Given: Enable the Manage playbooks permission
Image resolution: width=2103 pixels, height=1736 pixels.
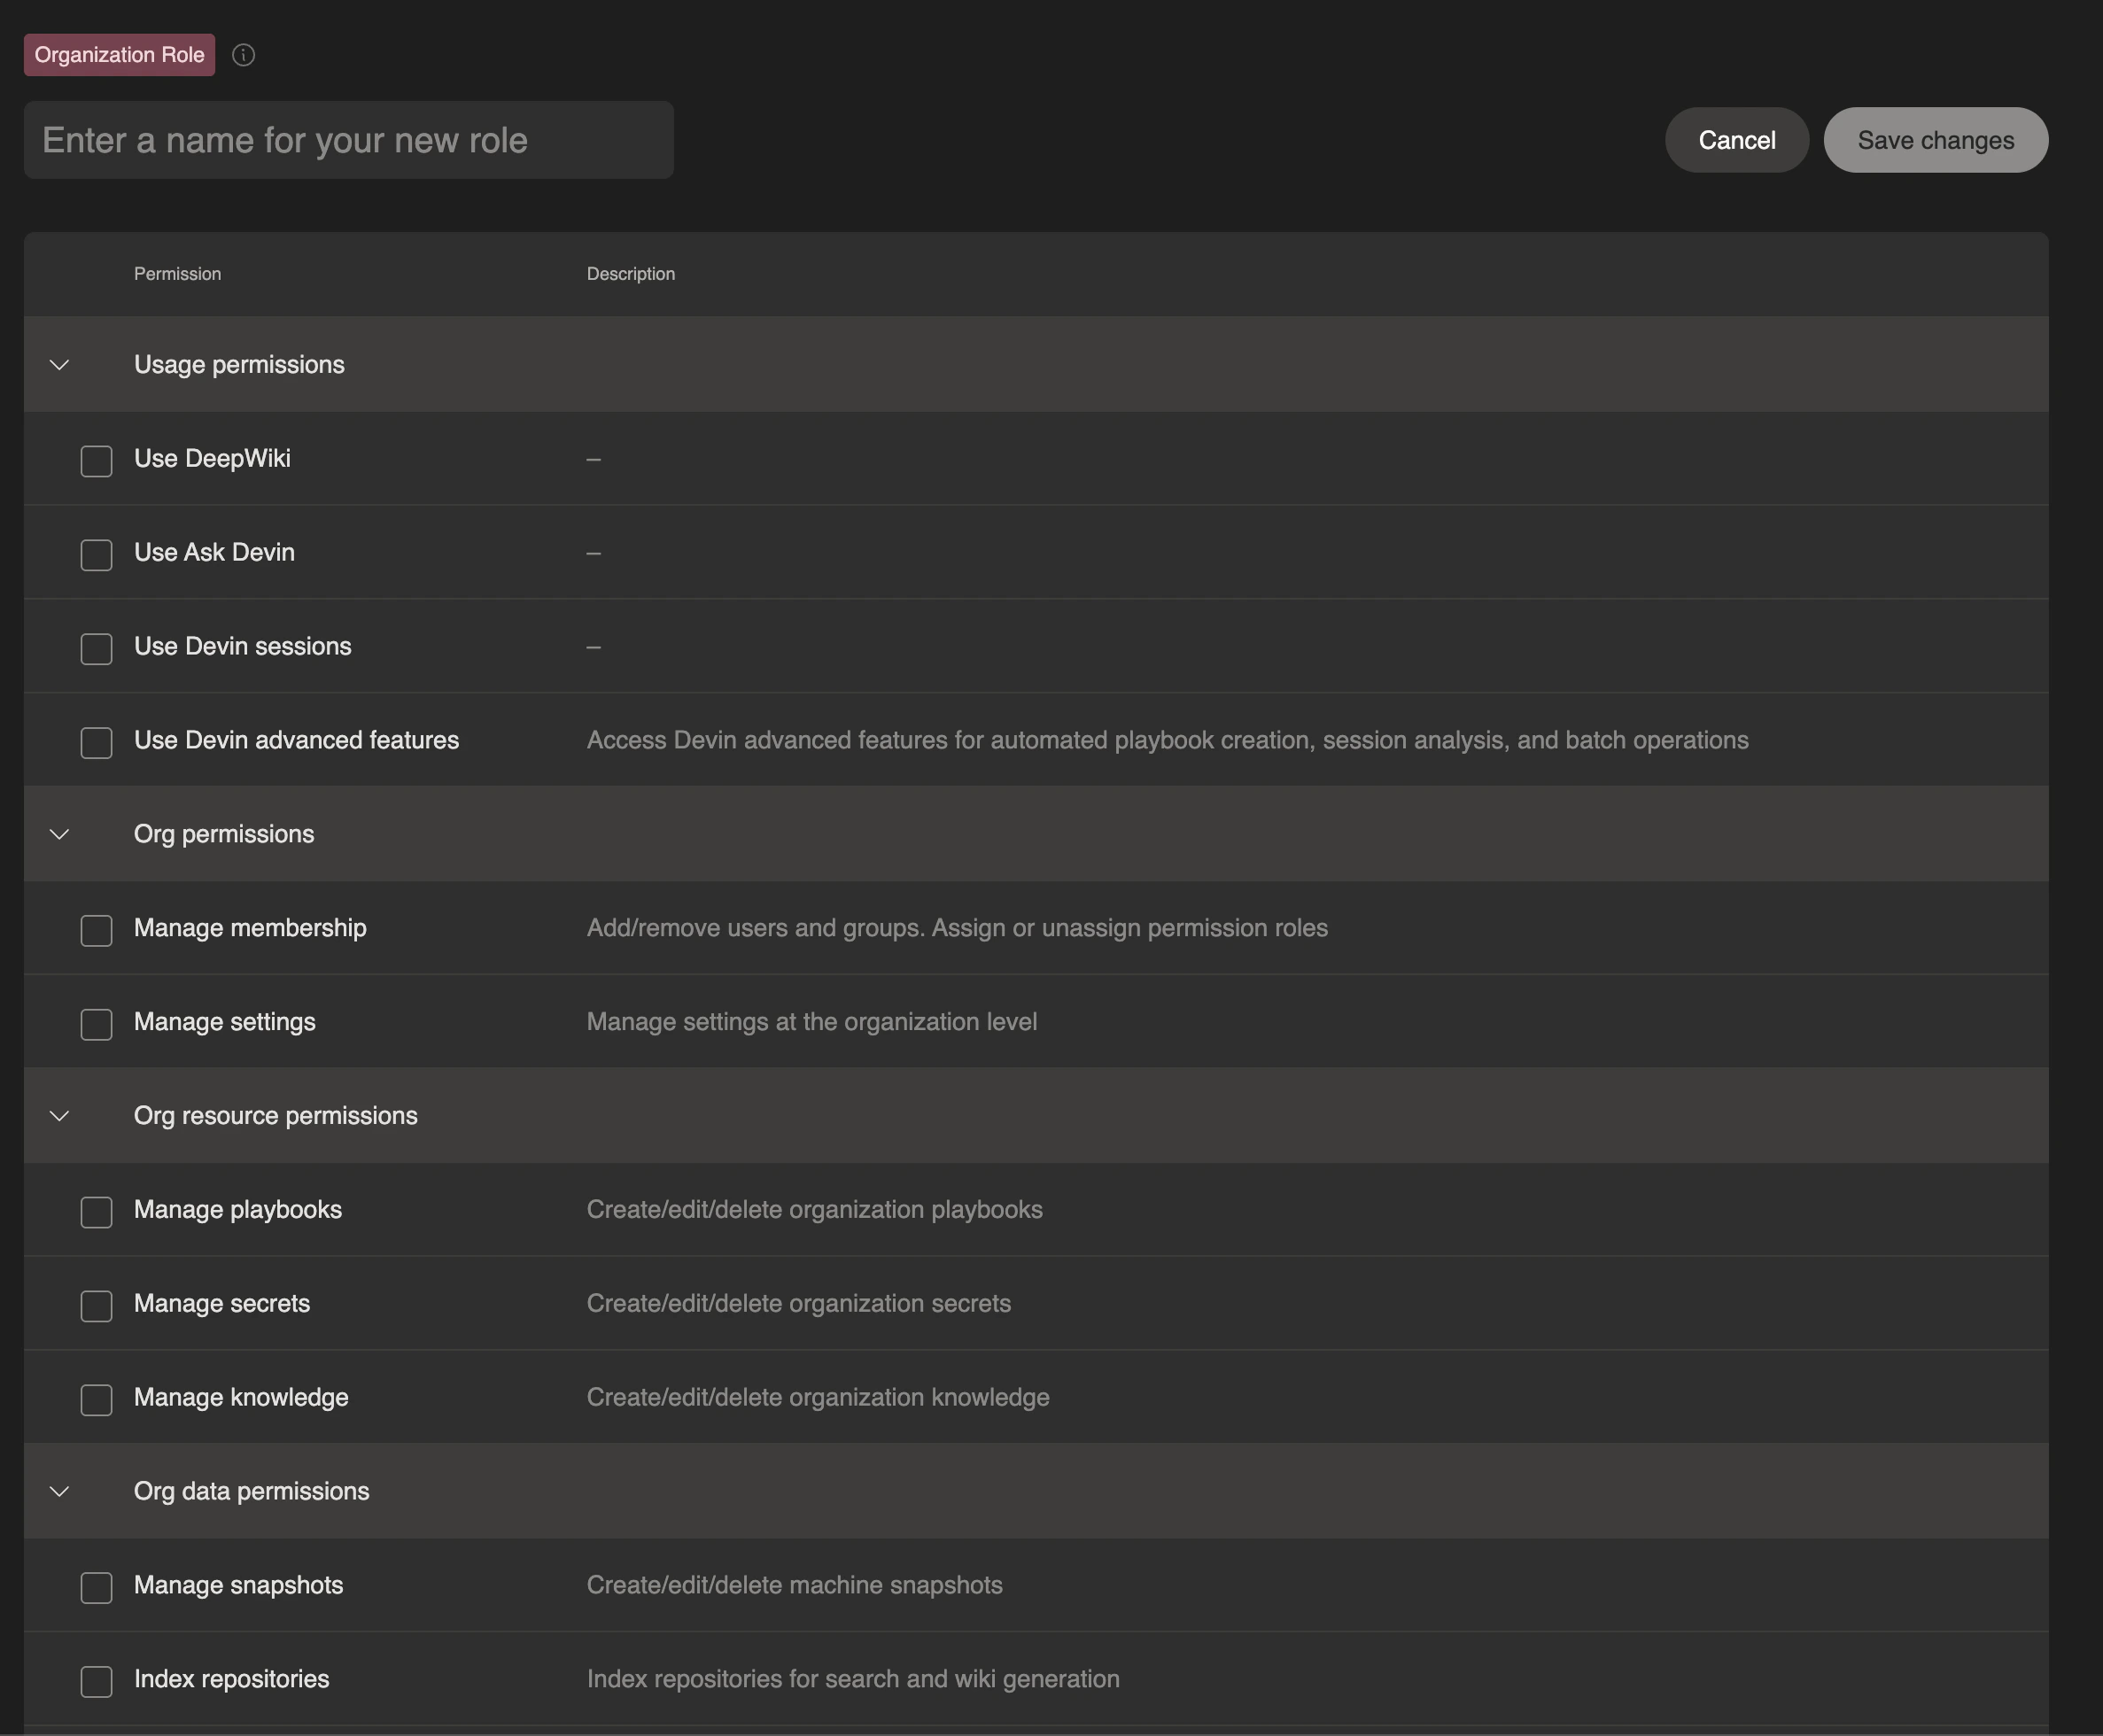Looking at the screenshot, I should [x=96, y=1212].
